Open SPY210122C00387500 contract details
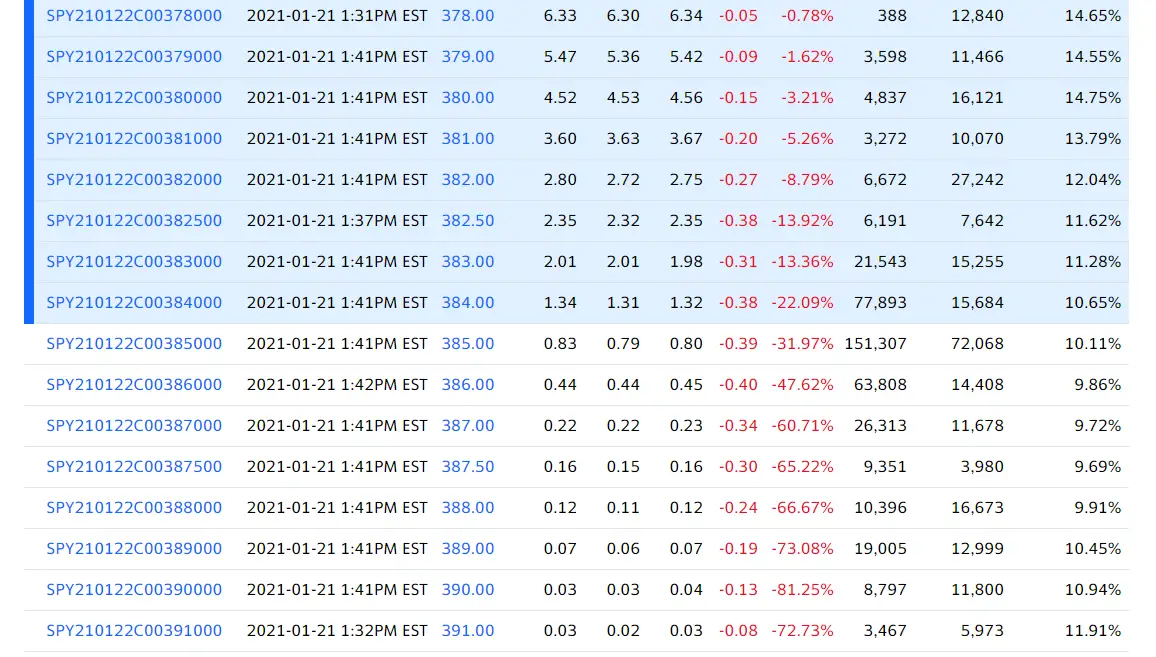1156x657 pixels. (x=134, y=467)
